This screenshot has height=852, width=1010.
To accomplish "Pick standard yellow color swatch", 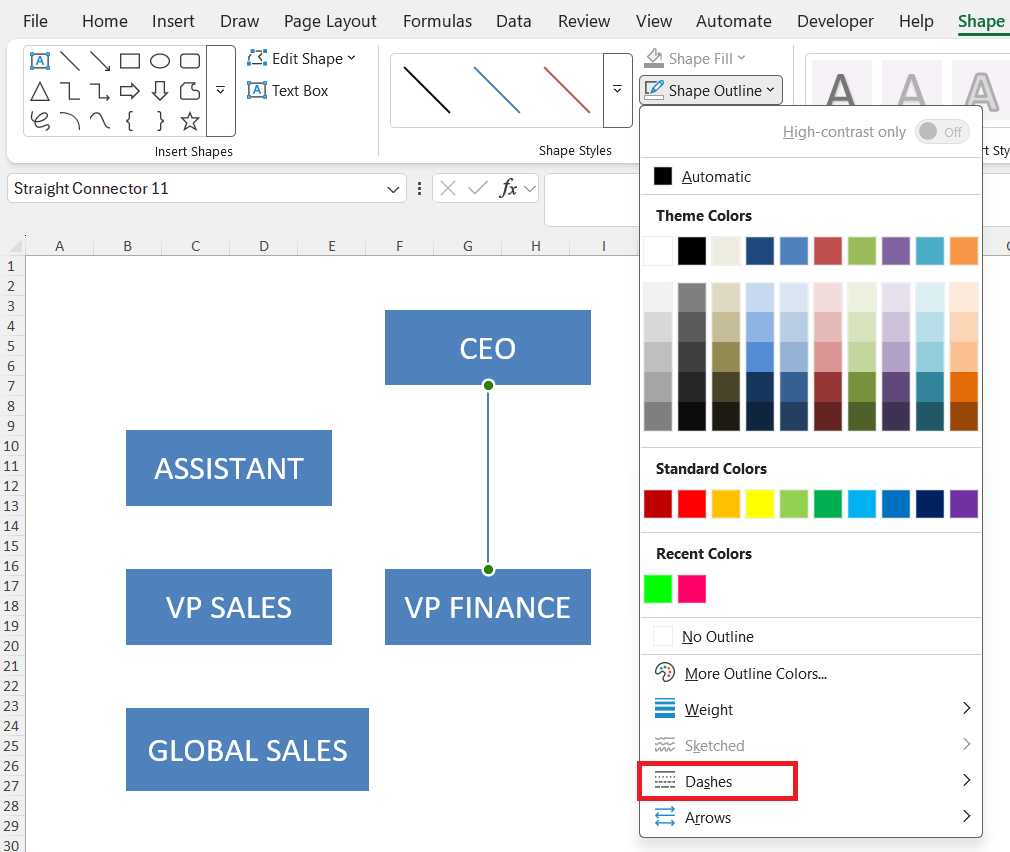I will (x=759, y=504).
